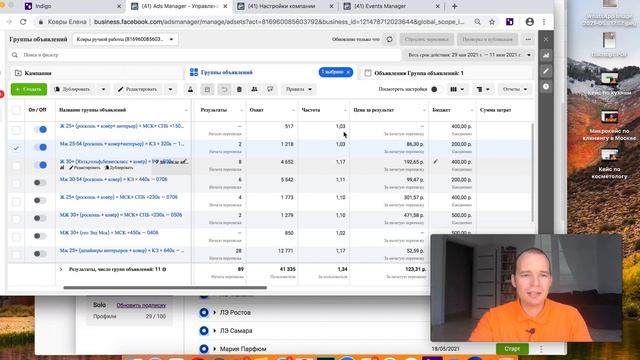Open the browser profile avatar icon
The image size is (640, 360).
click(529, 22)
